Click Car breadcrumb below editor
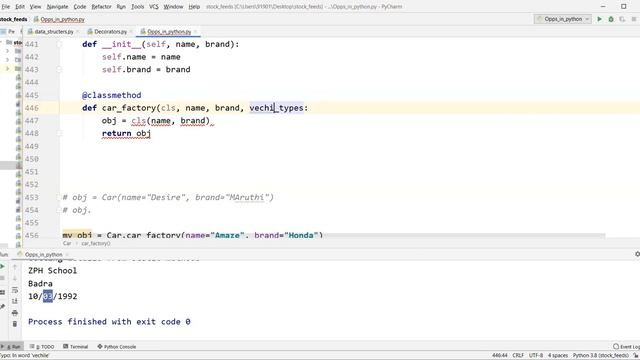The image size is (640, 360). (67, 243)
